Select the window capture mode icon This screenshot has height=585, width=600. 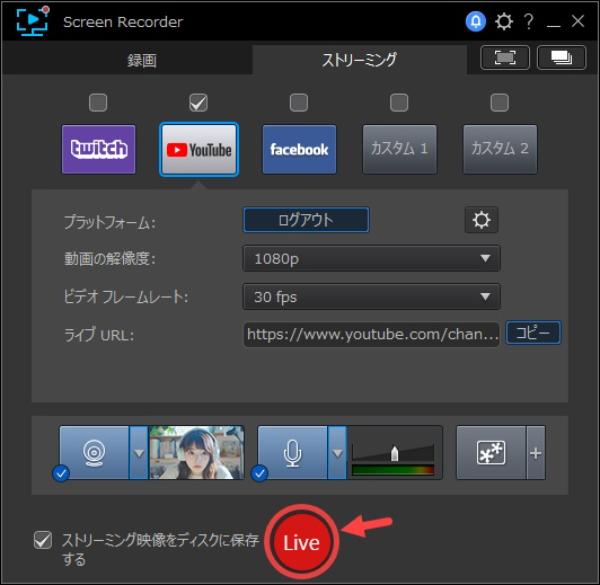coord(561,58)
